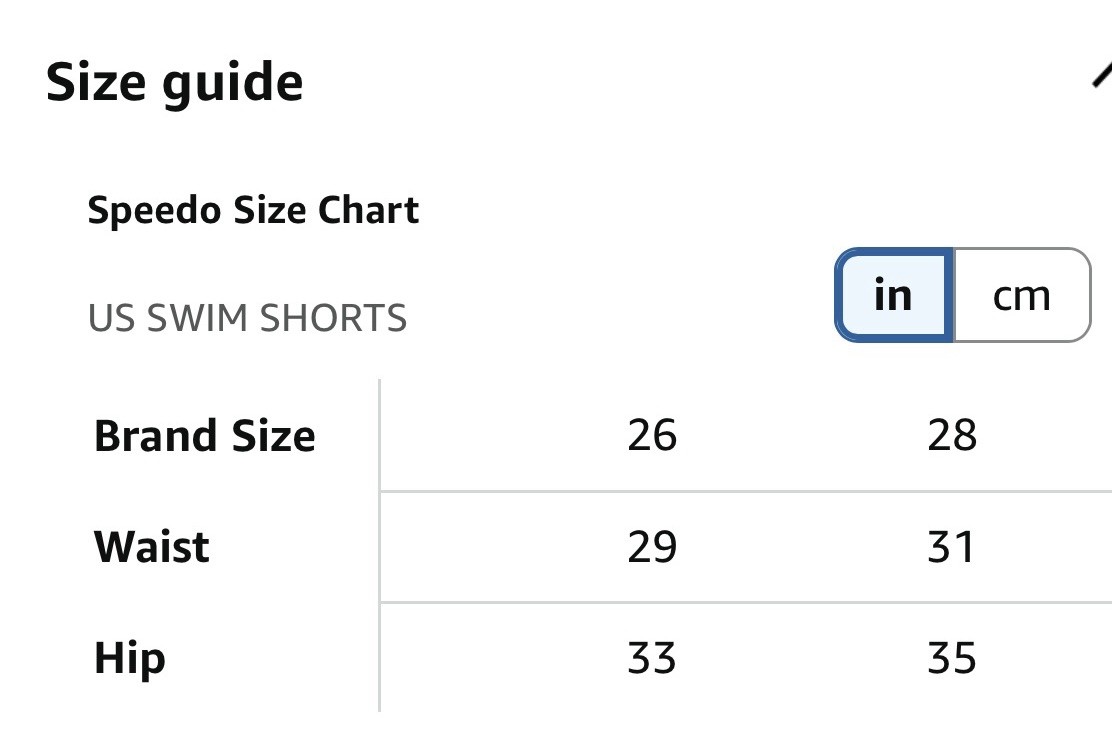Click the Brand Size row header
The image size is (1112, 745).
click(204, 436)
